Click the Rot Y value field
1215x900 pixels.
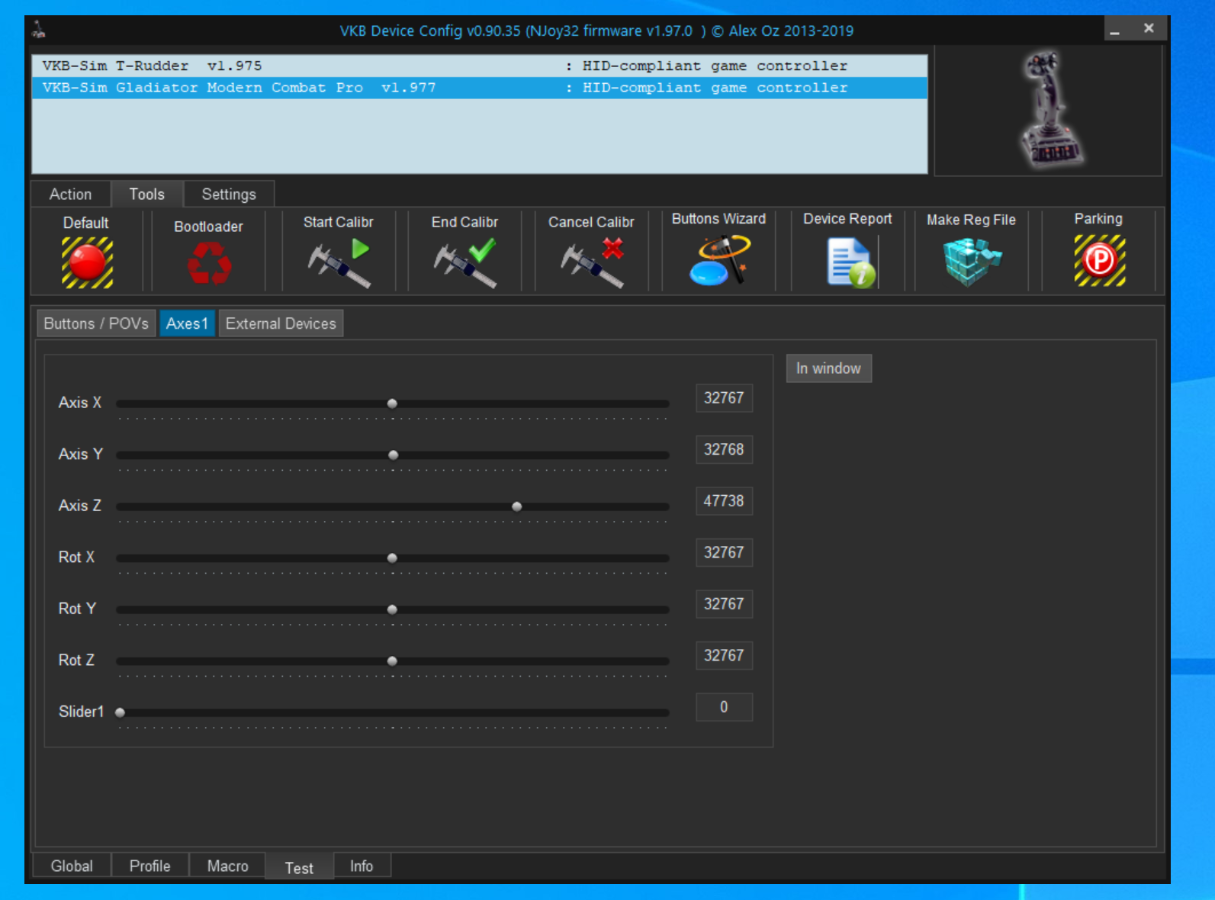[724, 604]
